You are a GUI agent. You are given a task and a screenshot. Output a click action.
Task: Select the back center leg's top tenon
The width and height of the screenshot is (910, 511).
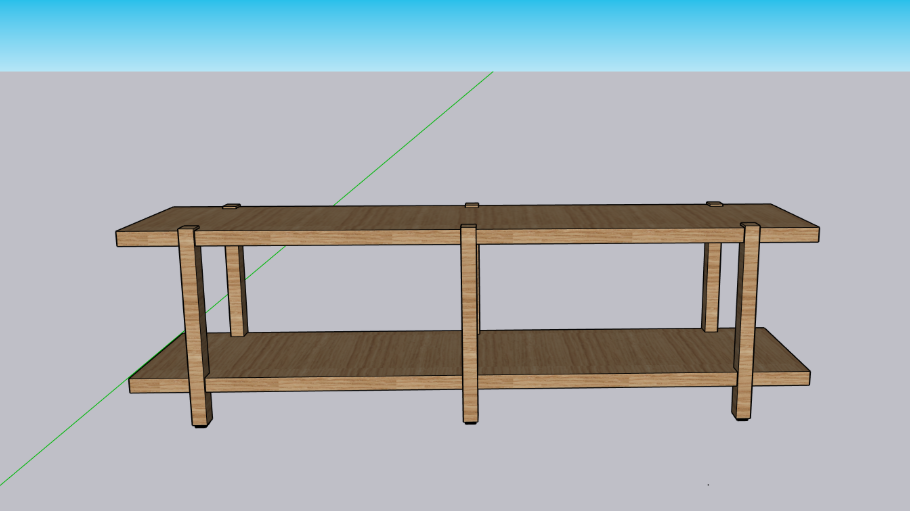tap(472, 205)
